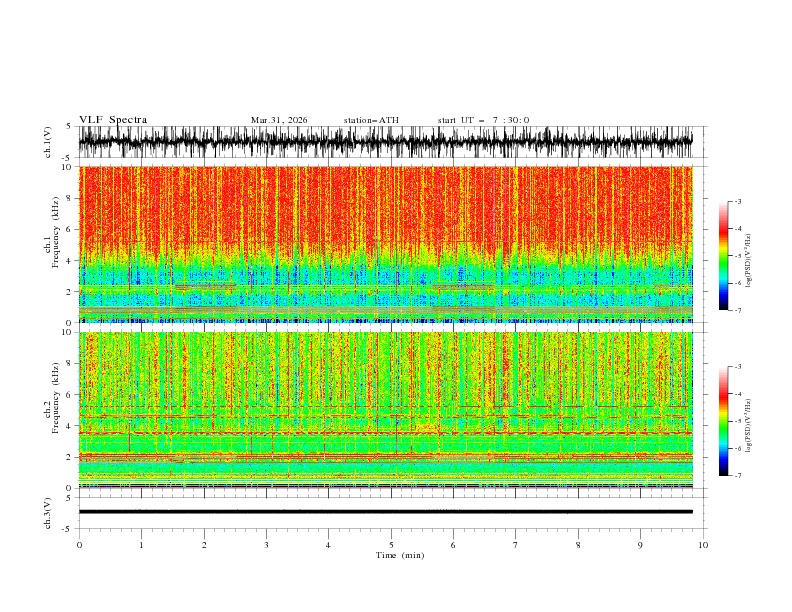Click the "VLF Spectra" title text
Image resolution: width=792 pixels, height=612 pixels.
point(113,120)
